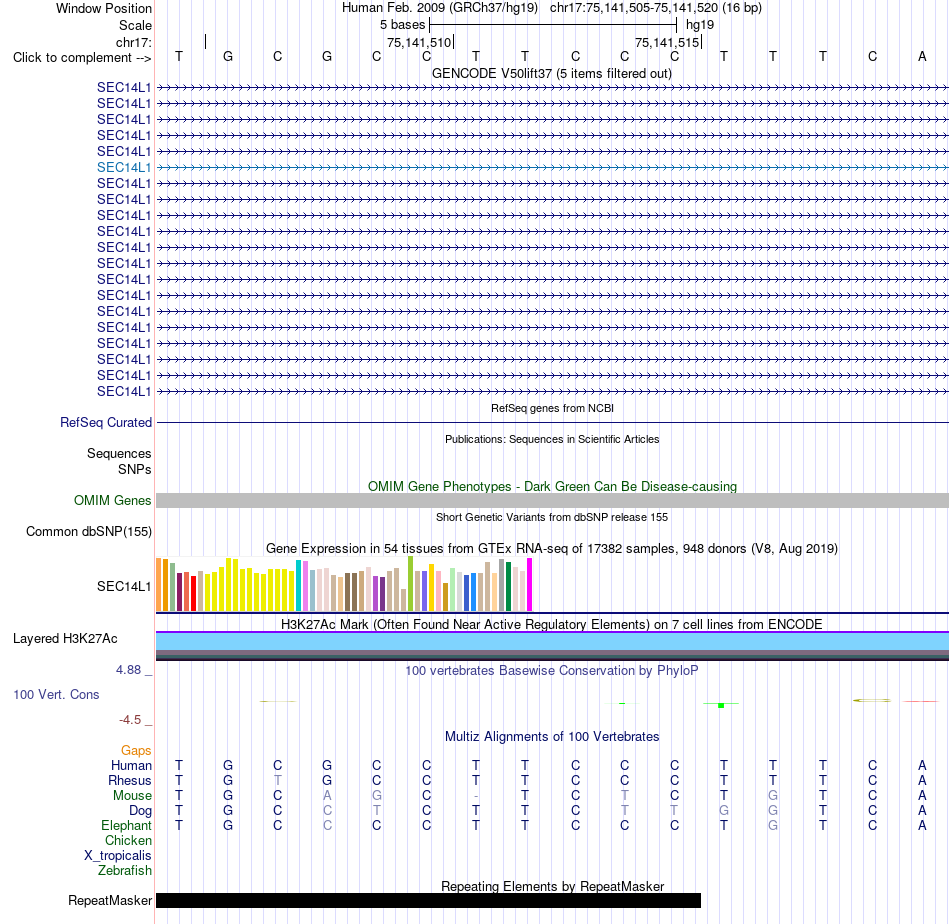Click the first orange bar in the GTEx chart
Screen dimensions: 950x924
tap(159, 584)
